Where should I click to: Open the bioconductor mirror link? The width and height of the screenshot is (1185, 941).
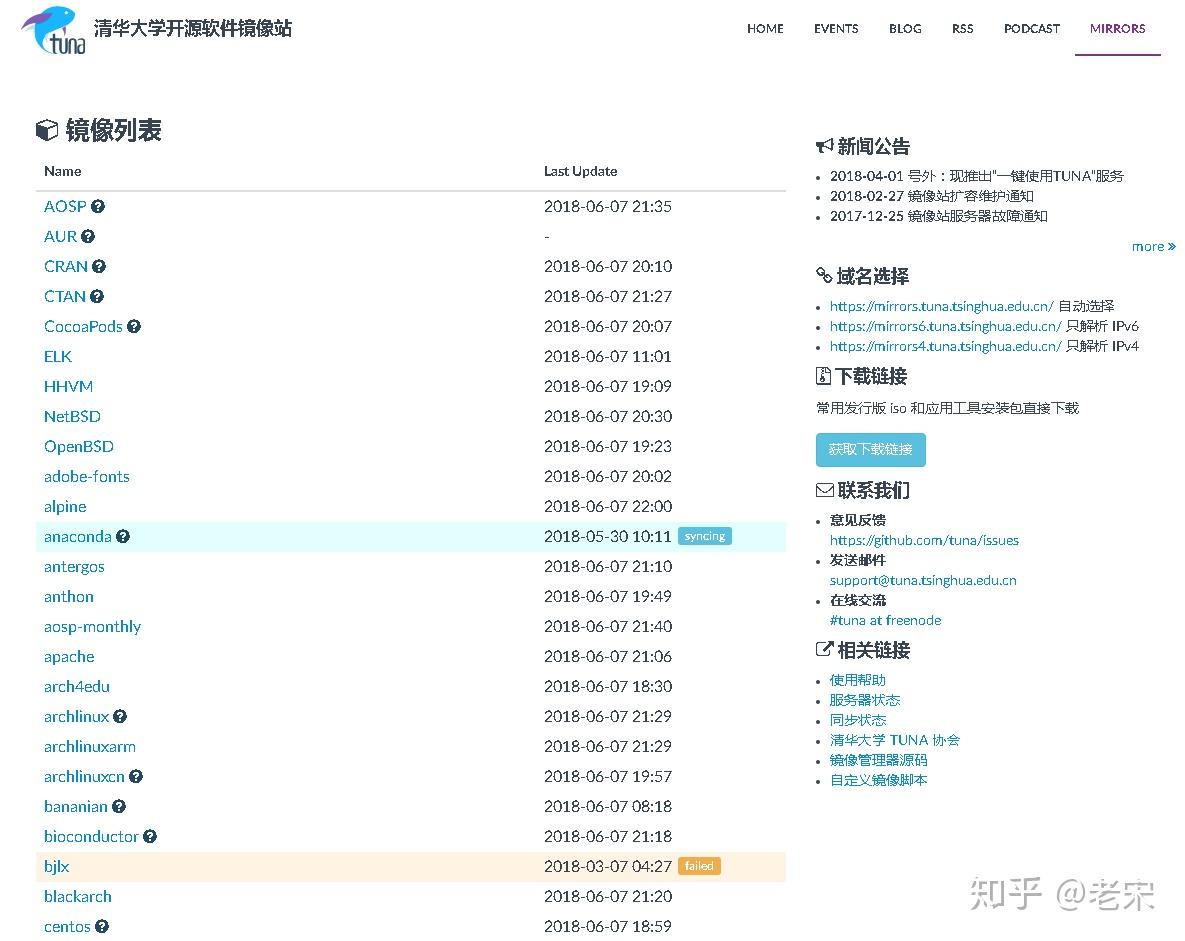(x=91, y=837)
